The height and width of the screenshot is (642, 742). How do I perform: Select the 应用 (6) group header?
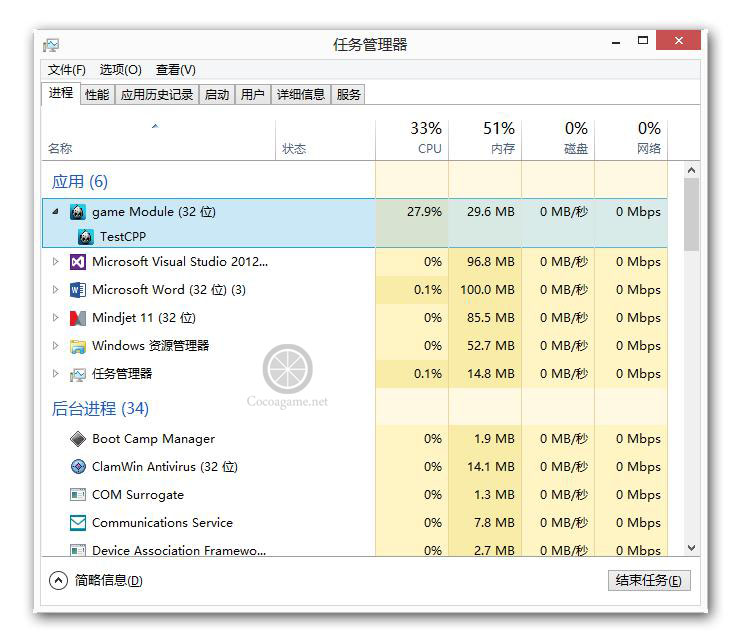(80, 182)
